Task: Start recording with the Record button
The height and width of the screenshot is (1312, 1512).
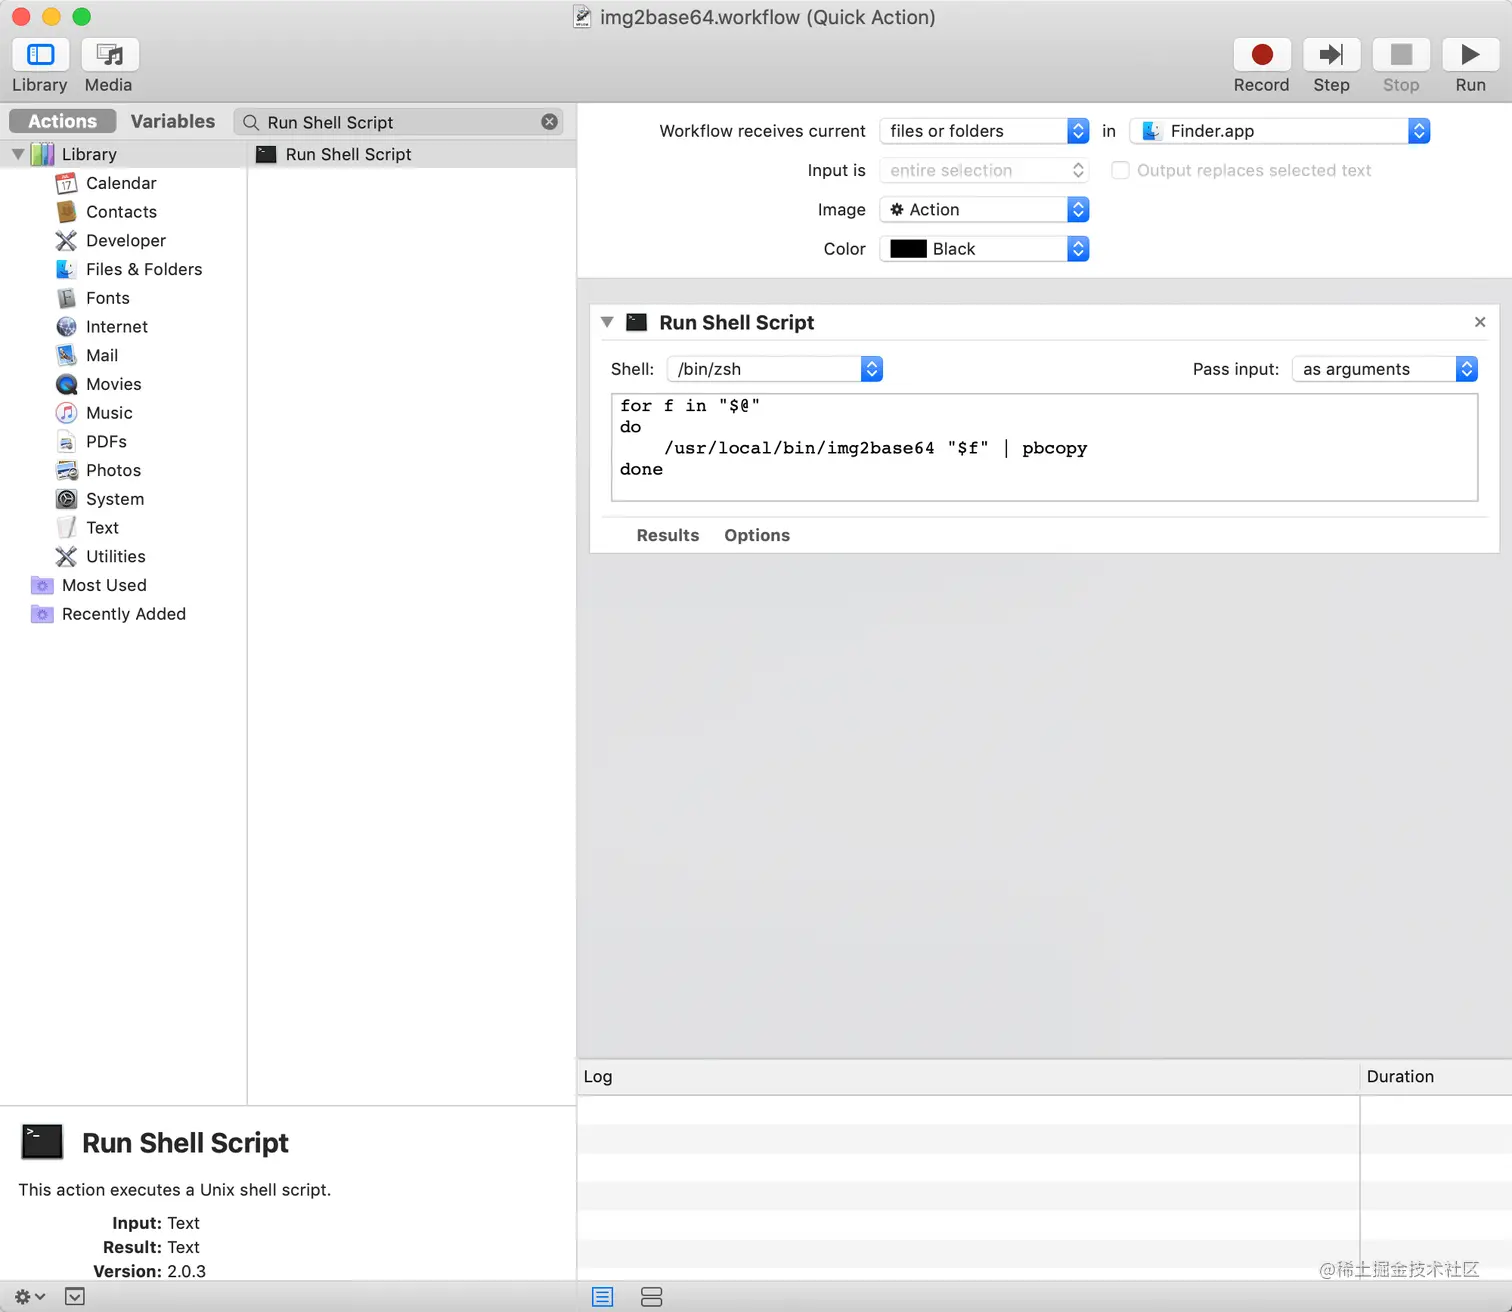Action: click(x=1261, y=55)
